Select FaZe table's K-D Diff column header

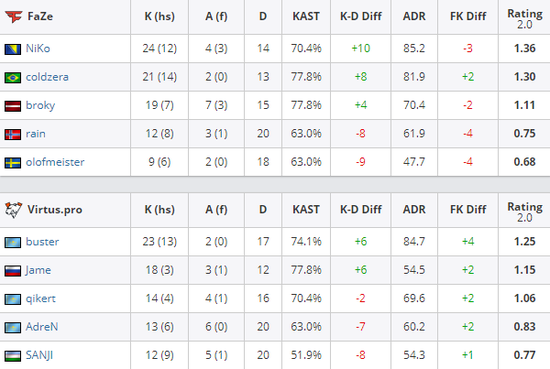point(361,16)
